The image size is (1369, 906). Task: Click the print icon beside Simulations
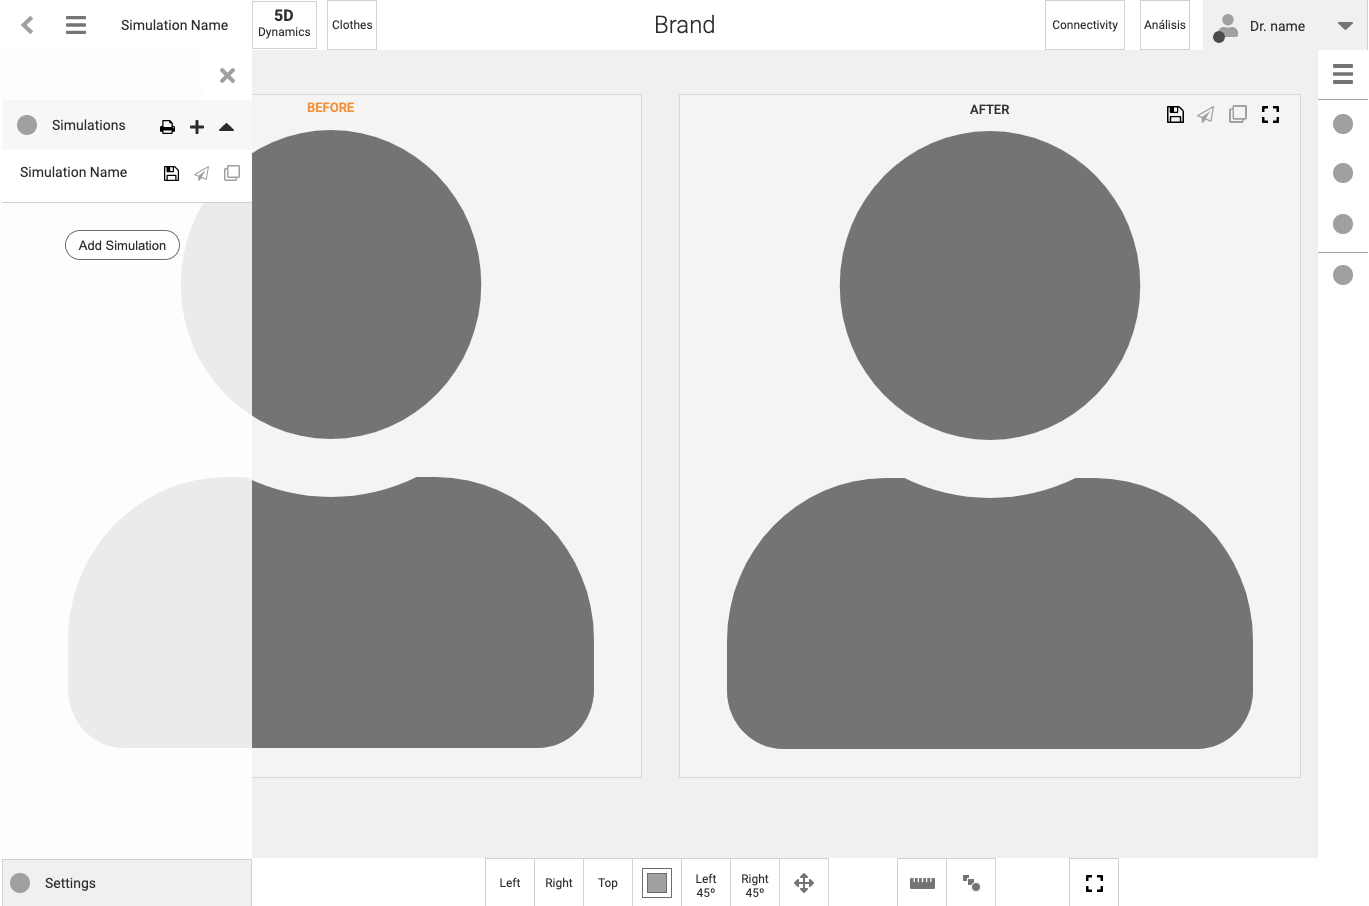point(167,127)
